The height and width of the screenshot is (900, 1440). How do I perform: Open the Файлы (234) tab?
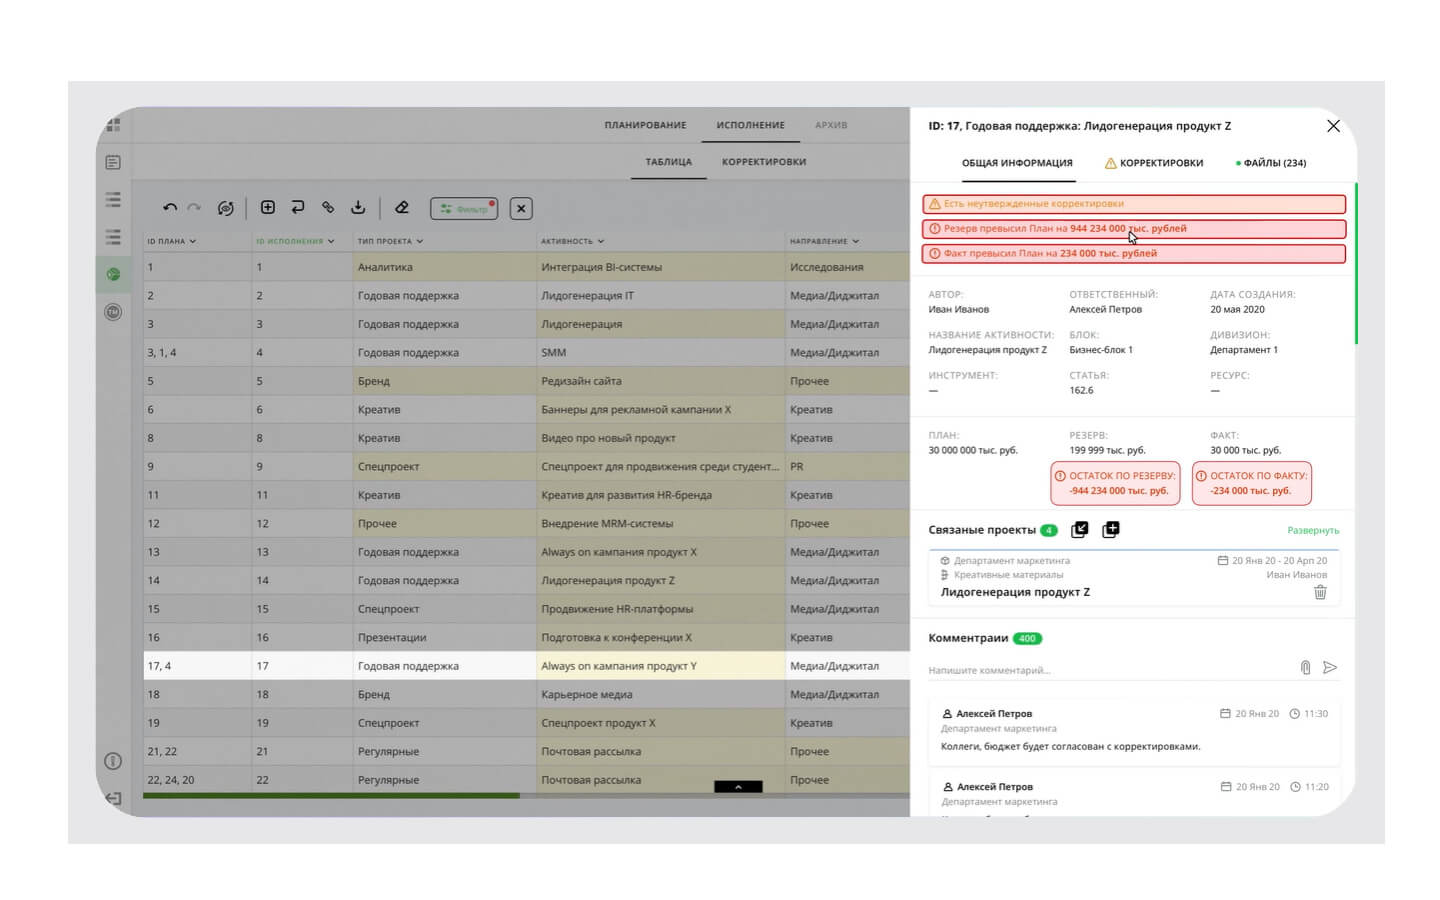coord(1271,163)
